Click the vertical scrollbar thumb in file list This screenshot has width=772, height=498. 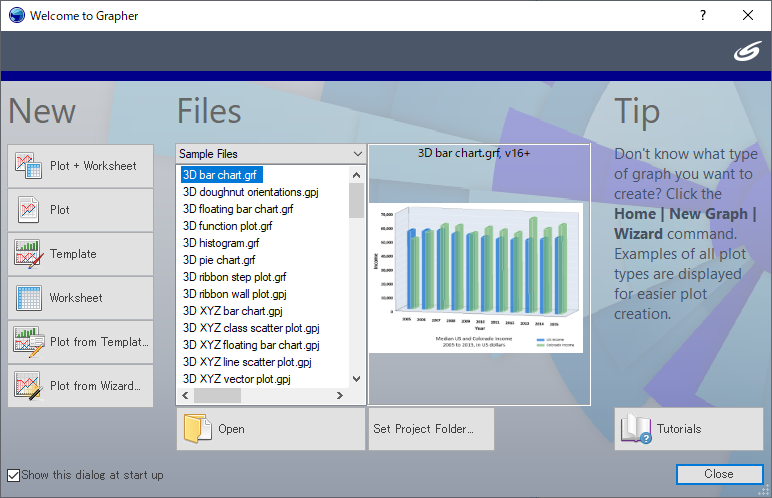pyautogui.click(x=356, y=200)
